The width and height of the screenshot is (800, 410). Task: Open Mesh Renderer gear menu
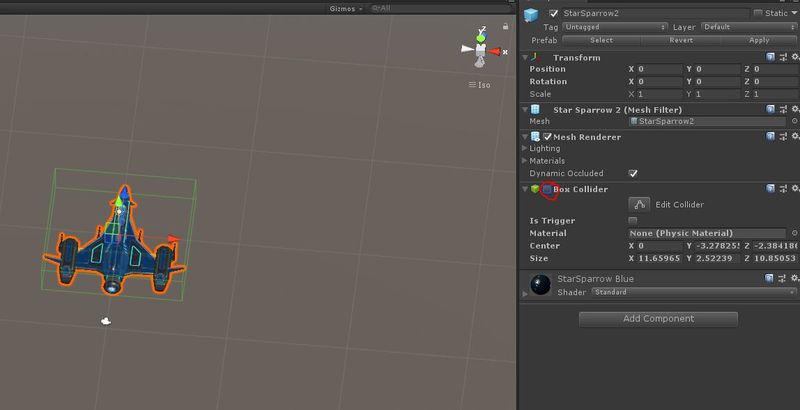click(795, 136)
